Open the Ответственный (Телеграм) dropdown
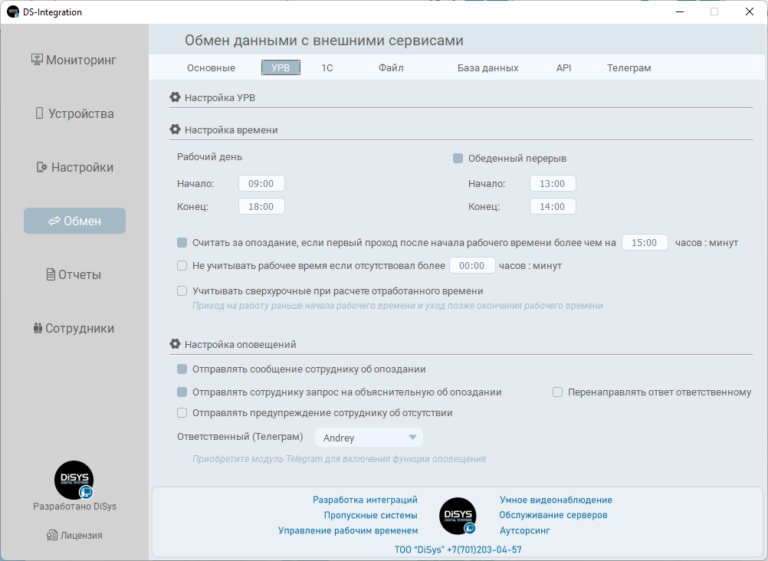 (x=368, y=438)
